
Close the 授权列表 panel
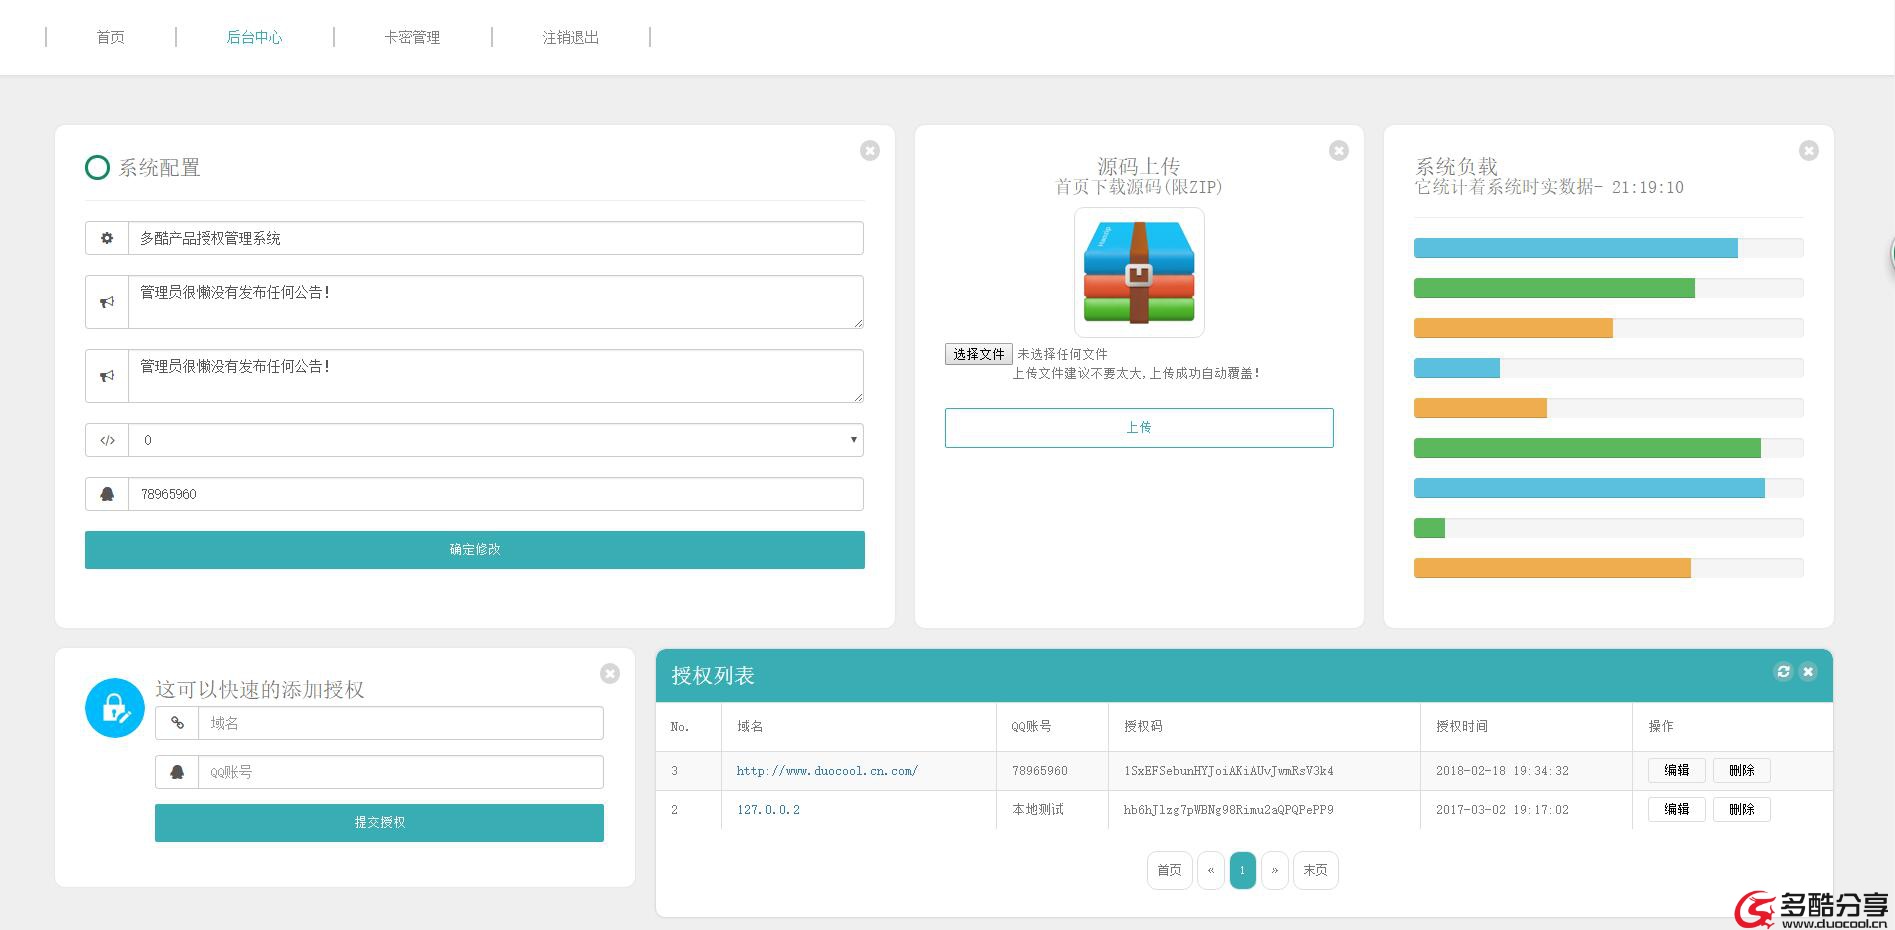[1808, 671]
